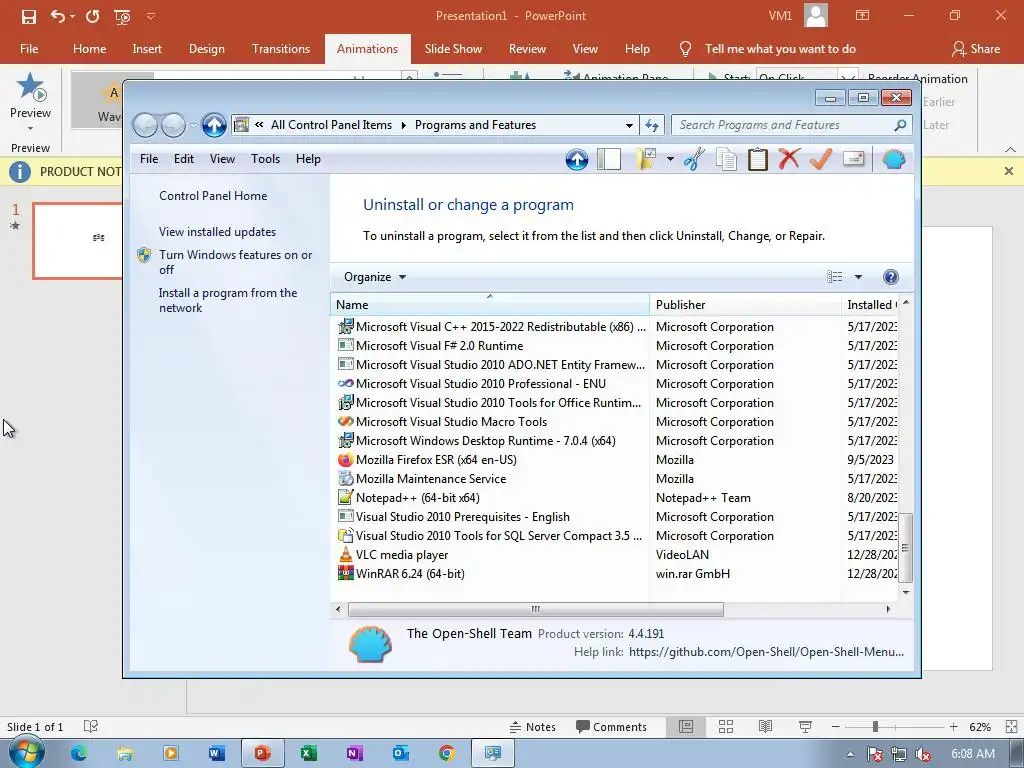The width and height of the screenshot is (1024, 768).
Task: Click the vertical scrollbar down arrow
Action: (906, 592)
